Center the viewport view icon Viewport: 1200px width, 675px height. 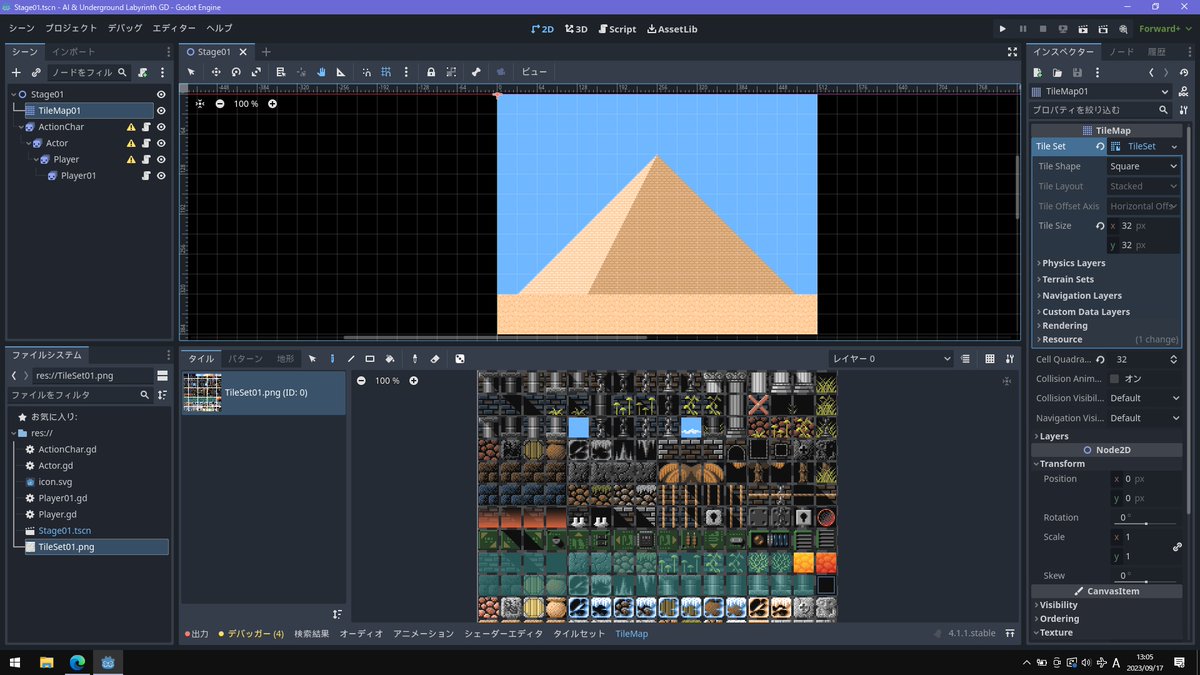200,104
